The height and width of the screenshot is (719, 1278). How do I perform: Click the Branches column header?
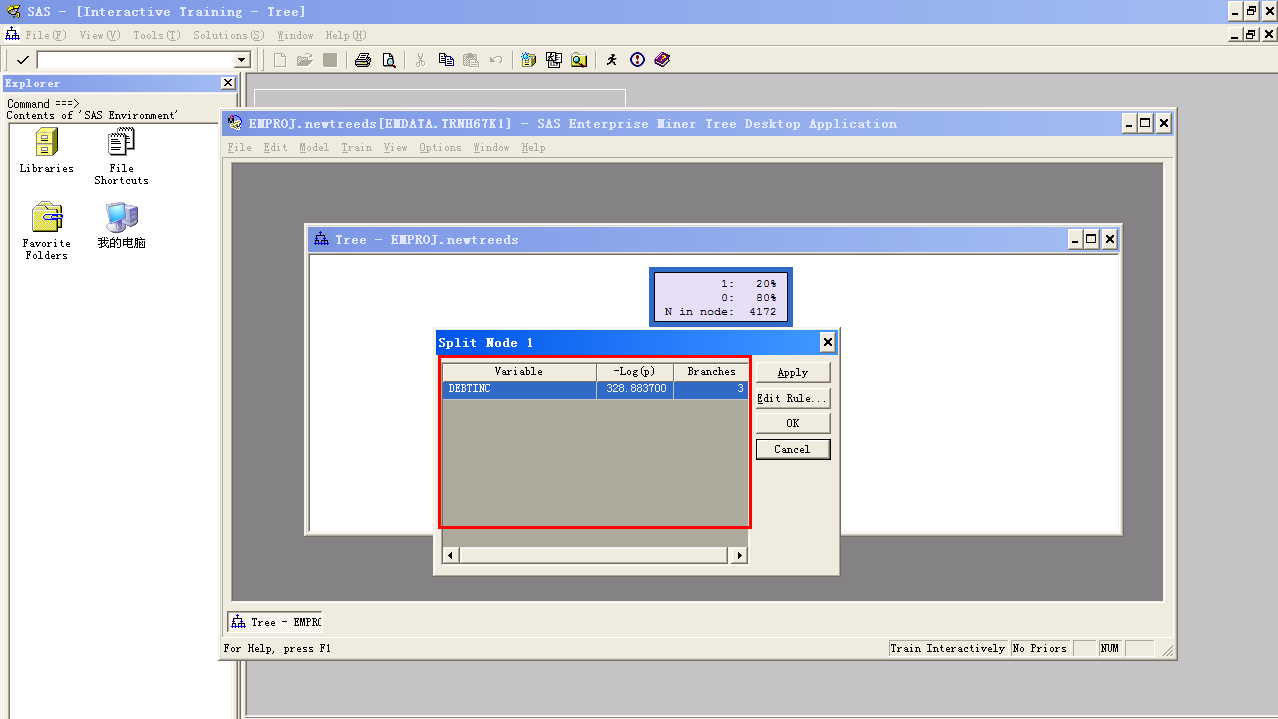(711, 371)
